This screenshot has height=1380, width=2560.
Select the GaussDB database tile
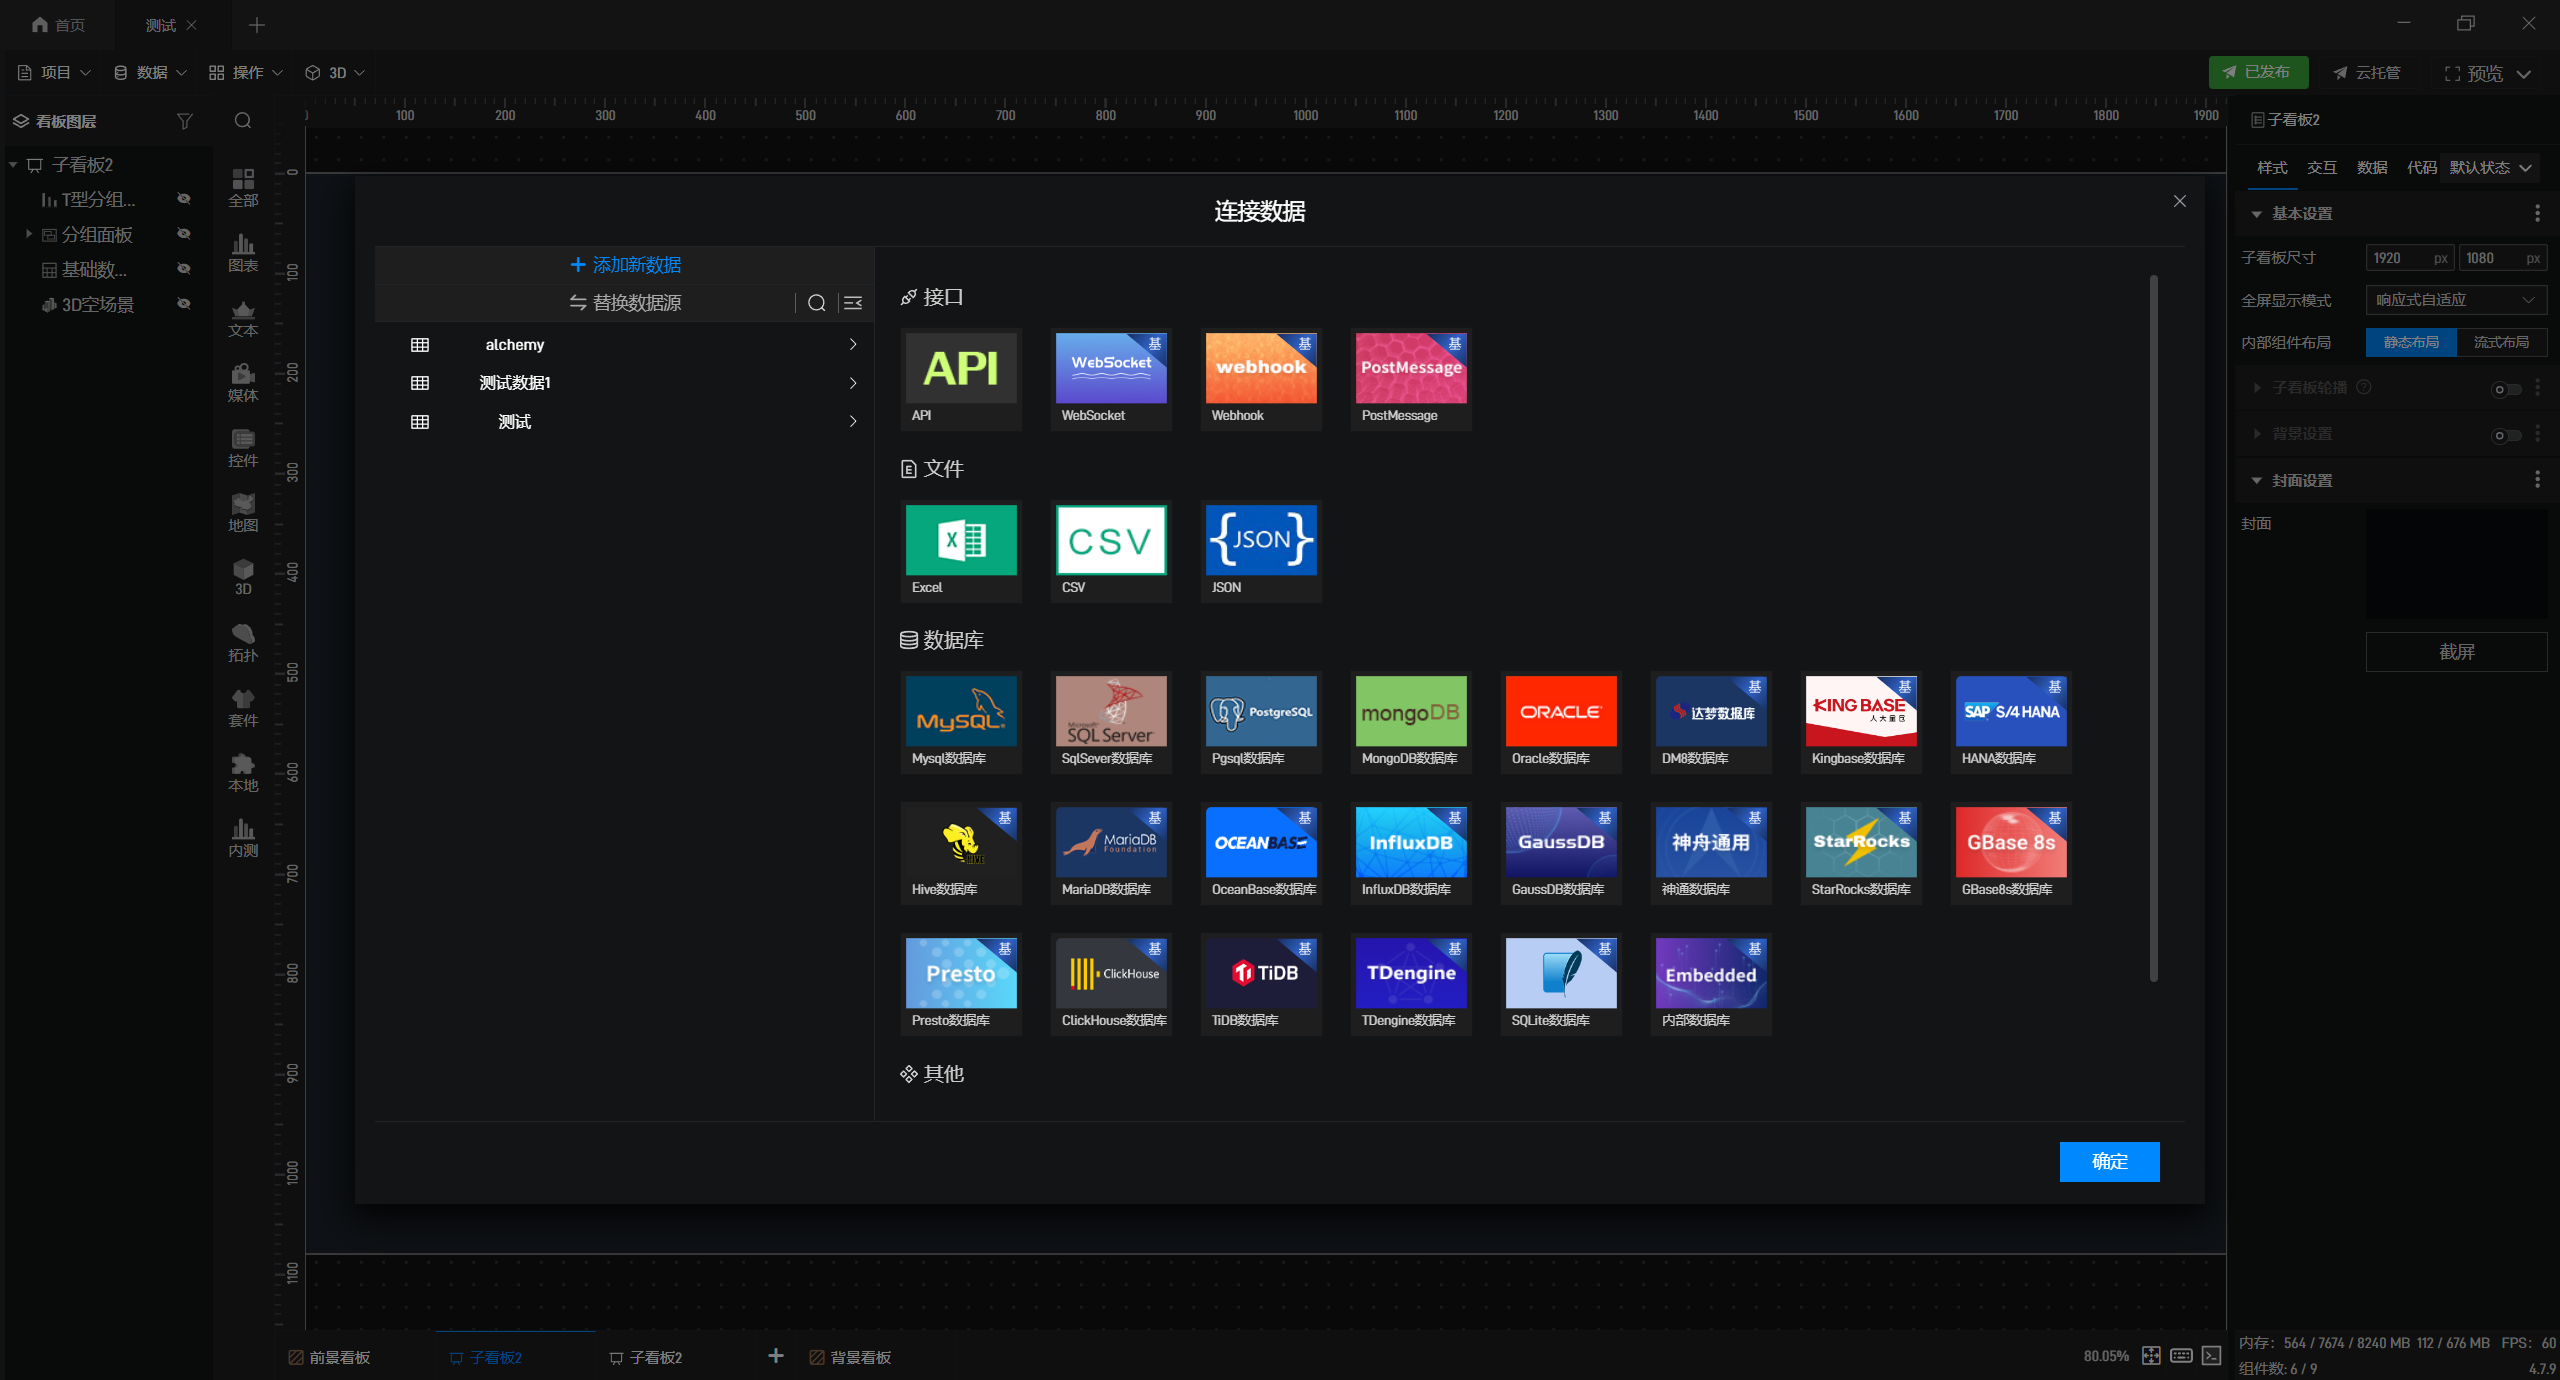click(1561, 853)
